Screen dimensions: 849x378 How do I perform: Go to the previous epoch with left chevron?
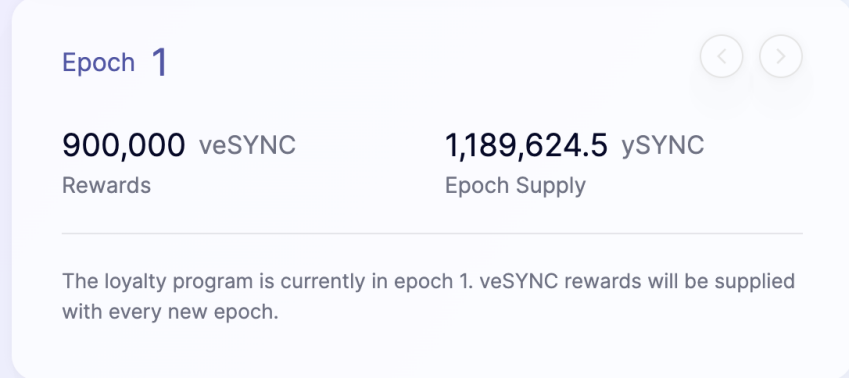(x=721, y=56)
